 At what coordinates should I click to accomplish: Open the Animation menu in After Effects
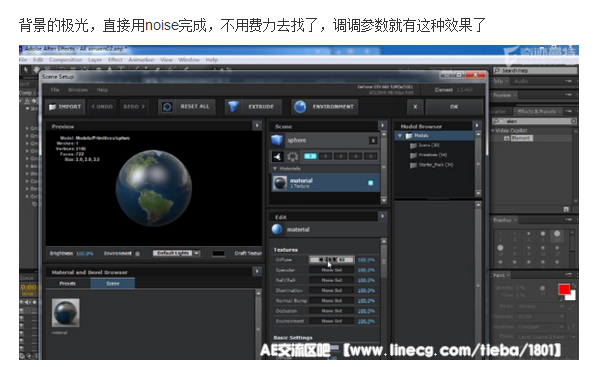141,60
